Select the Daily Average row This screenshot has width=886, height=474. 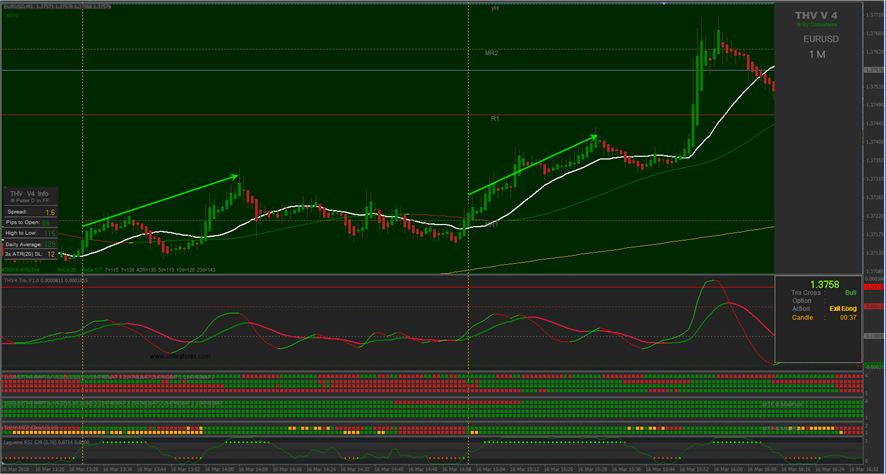tap(30, 243)
